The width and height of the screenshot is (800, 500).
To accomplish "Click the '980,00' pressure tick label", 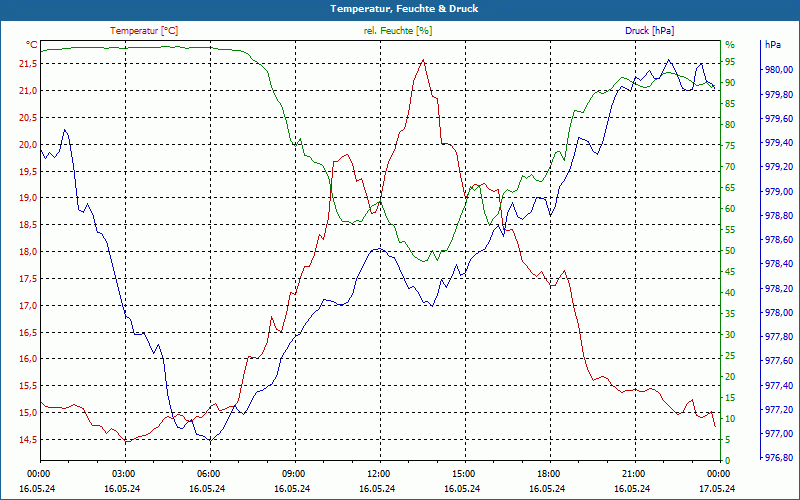I will (x=779, y=70).
